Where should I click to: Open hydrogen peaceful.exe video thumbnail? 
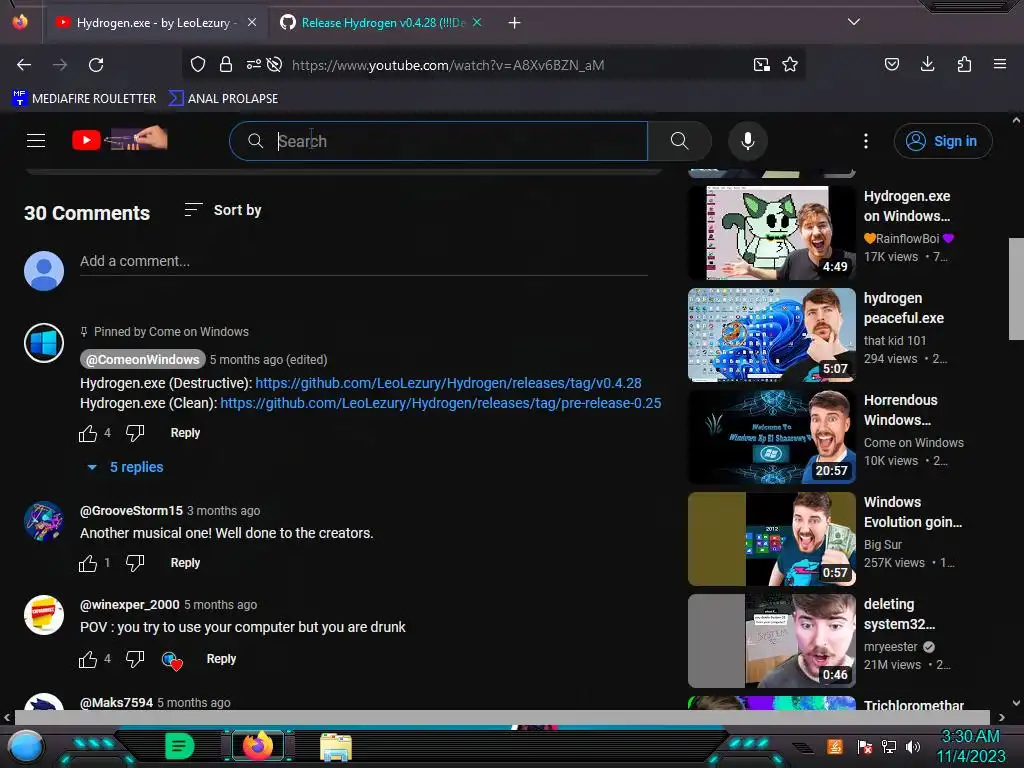(771, 335)
